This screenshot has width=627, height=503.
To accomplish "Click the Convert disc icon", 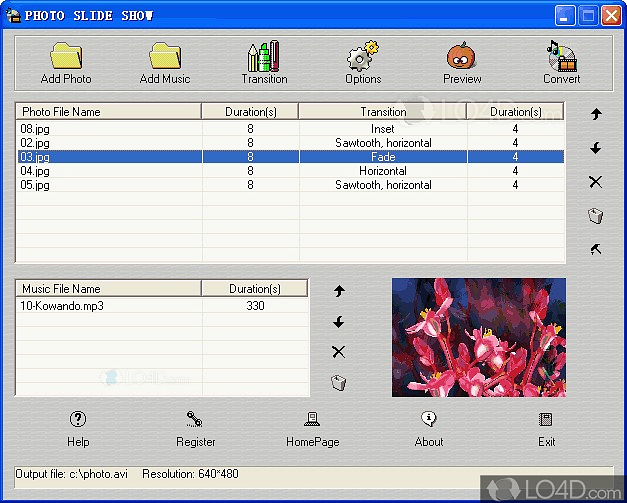I will pyautogui.click(x=561, y=56).
